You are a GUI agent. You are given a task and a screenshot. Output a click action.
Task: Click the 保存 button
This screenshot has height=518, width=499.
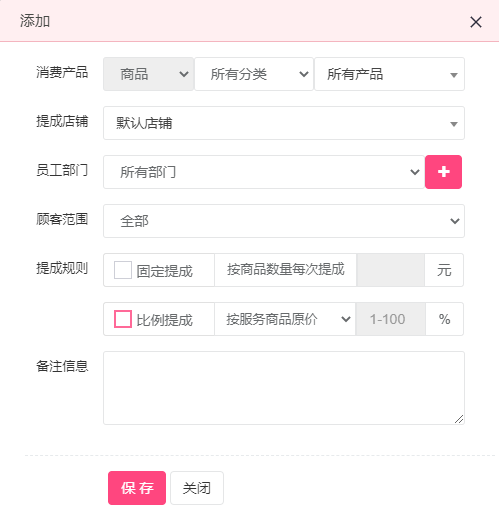(x=137, y=488)
